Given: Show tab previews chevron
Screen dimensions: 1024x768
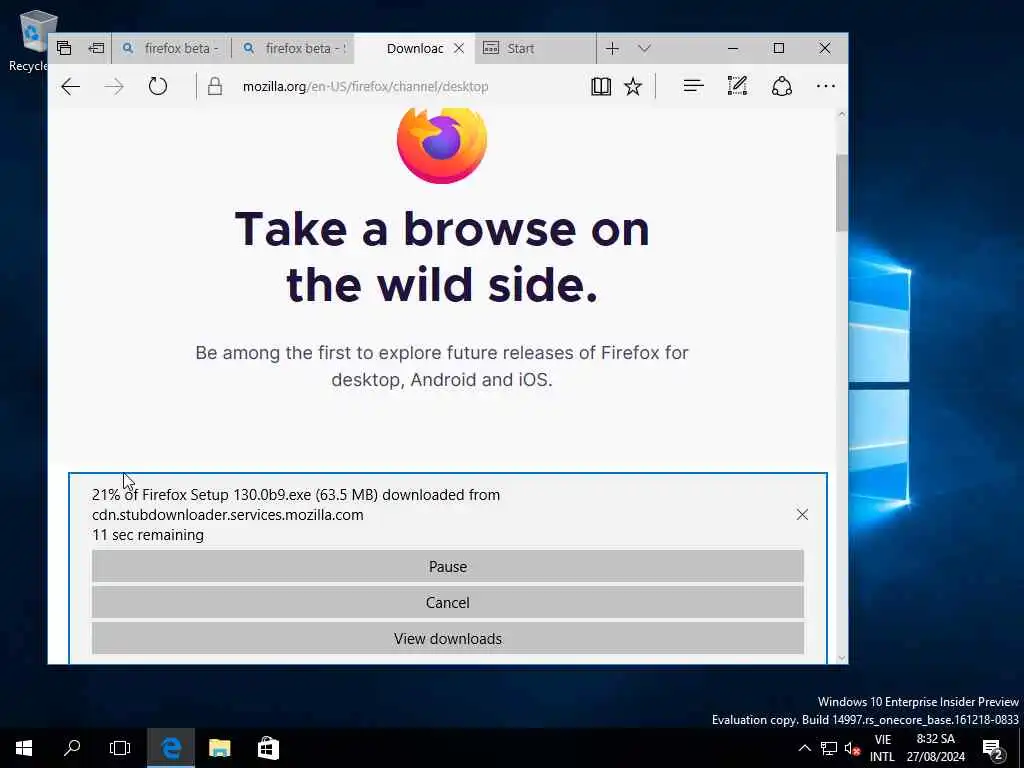Looking at the screenshot, I should [x=645, y=48].
